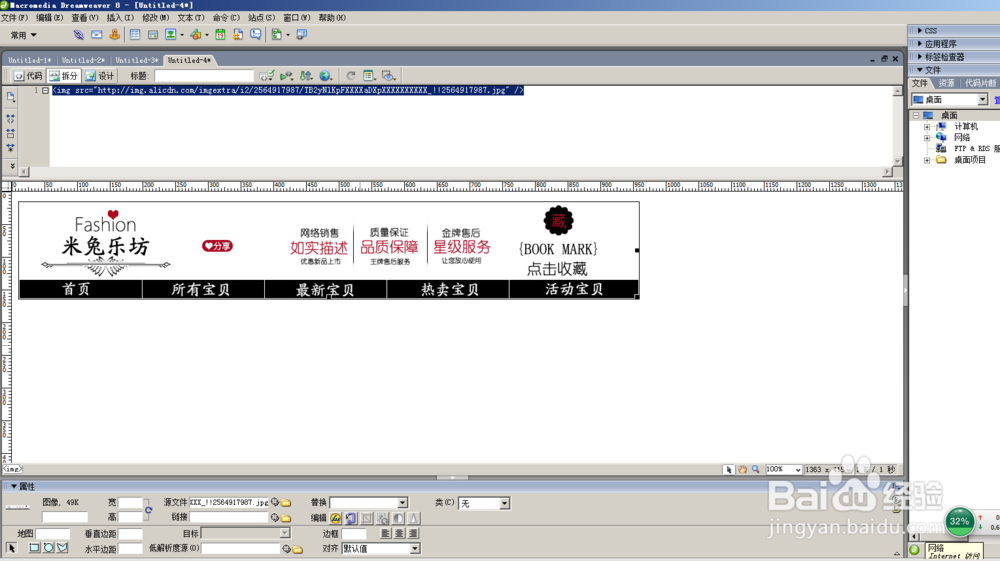The width and height of the screenshot is (1000, 561).
Task: Open the 命令(C) menu
Action: click(x=226, y=18)
